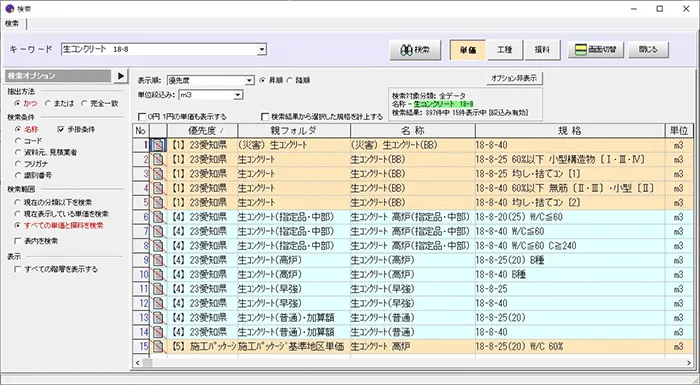This screenshot has width=700, height=385.
Task: Click the document icon in row 3
Action: point(158,174)
